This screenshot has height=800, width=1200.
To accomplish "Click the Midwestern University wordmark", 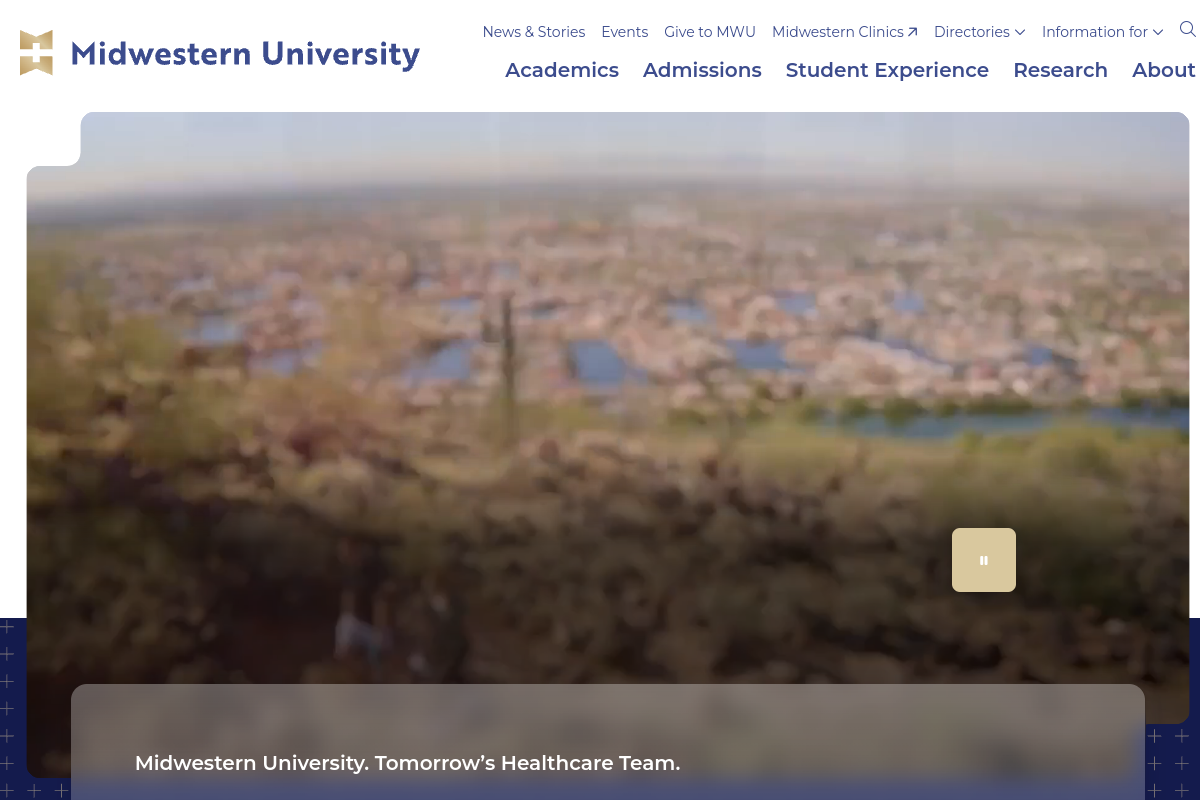I will [x=245, y=53].
